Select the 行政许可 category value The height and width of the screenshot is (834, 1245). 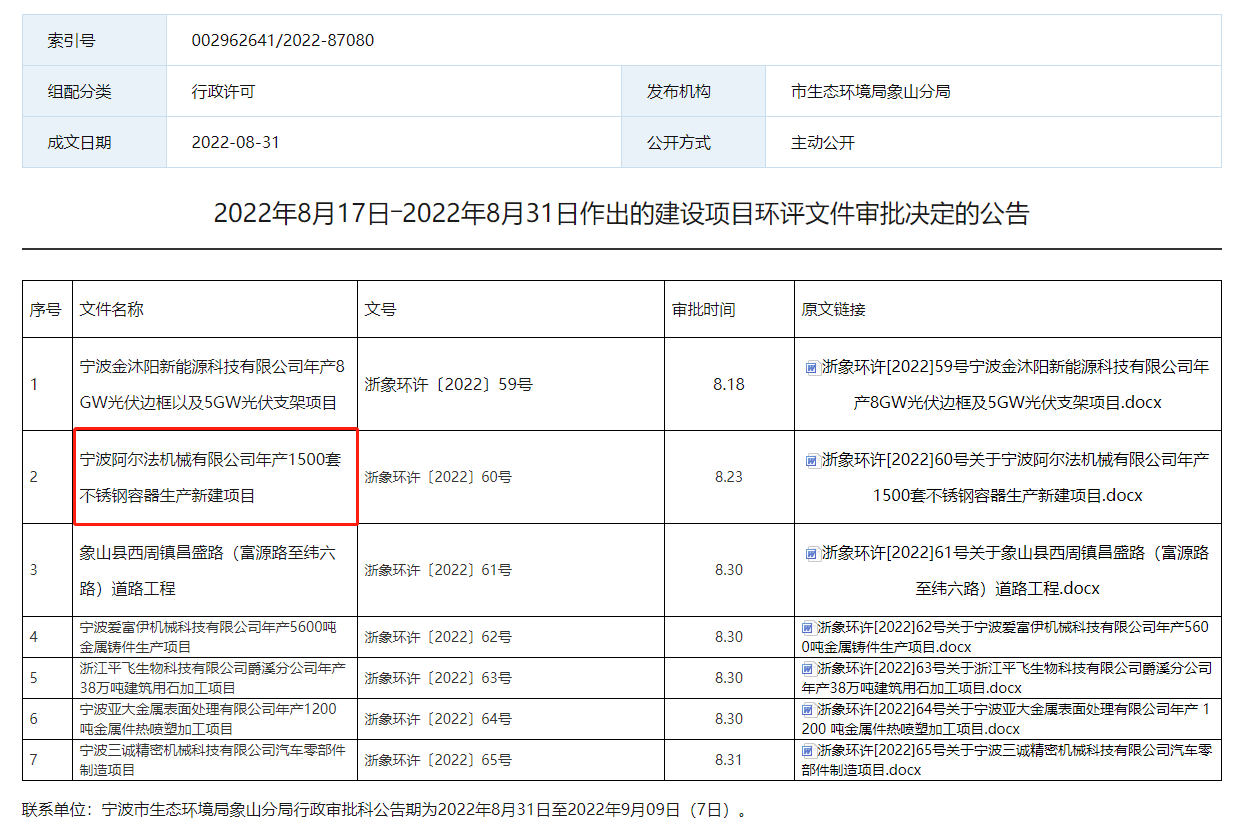pyautogui.click(x=223, y=91)
